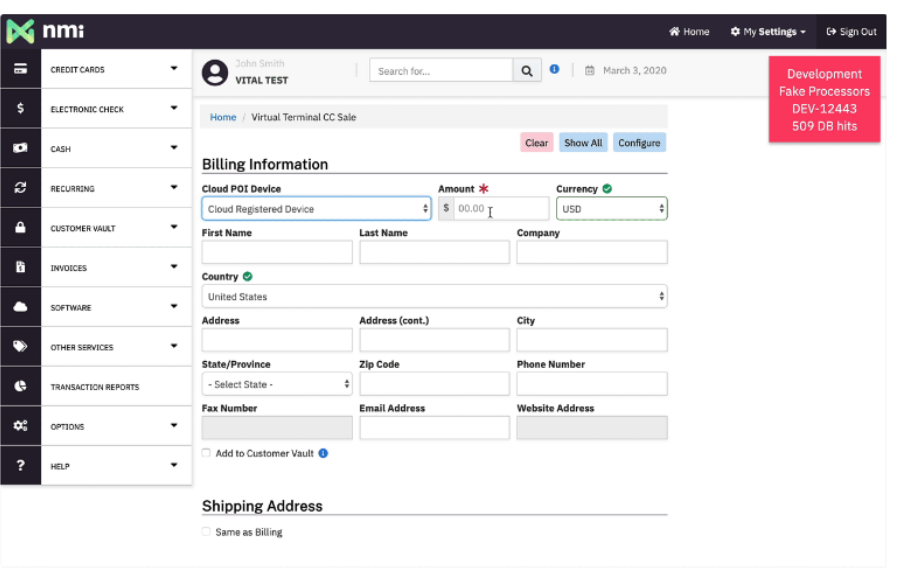This screenshot has height=576, width=901.
Task: Click the Sign Out button
Action: coord(852,31)
